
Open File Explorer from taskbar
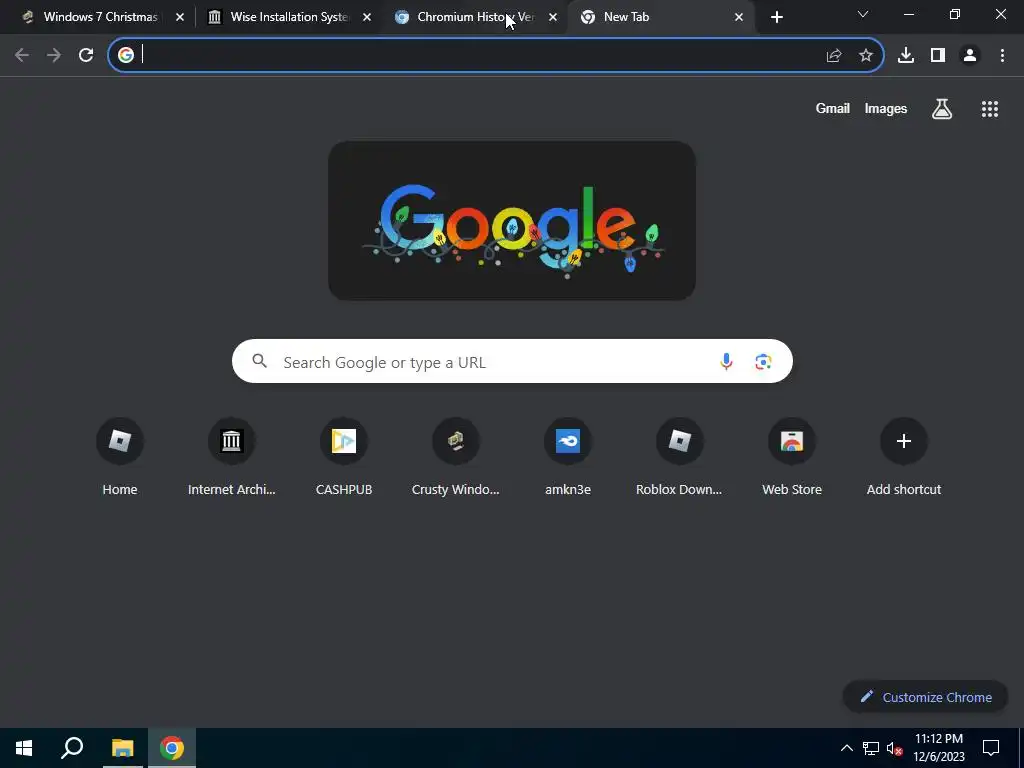click(122, 748)
